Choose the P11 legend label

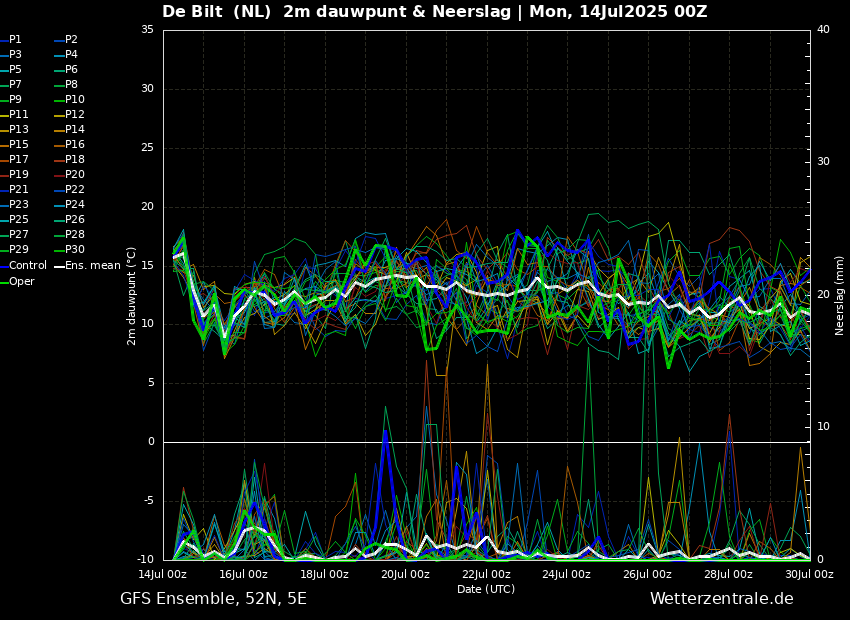point(14,114)
